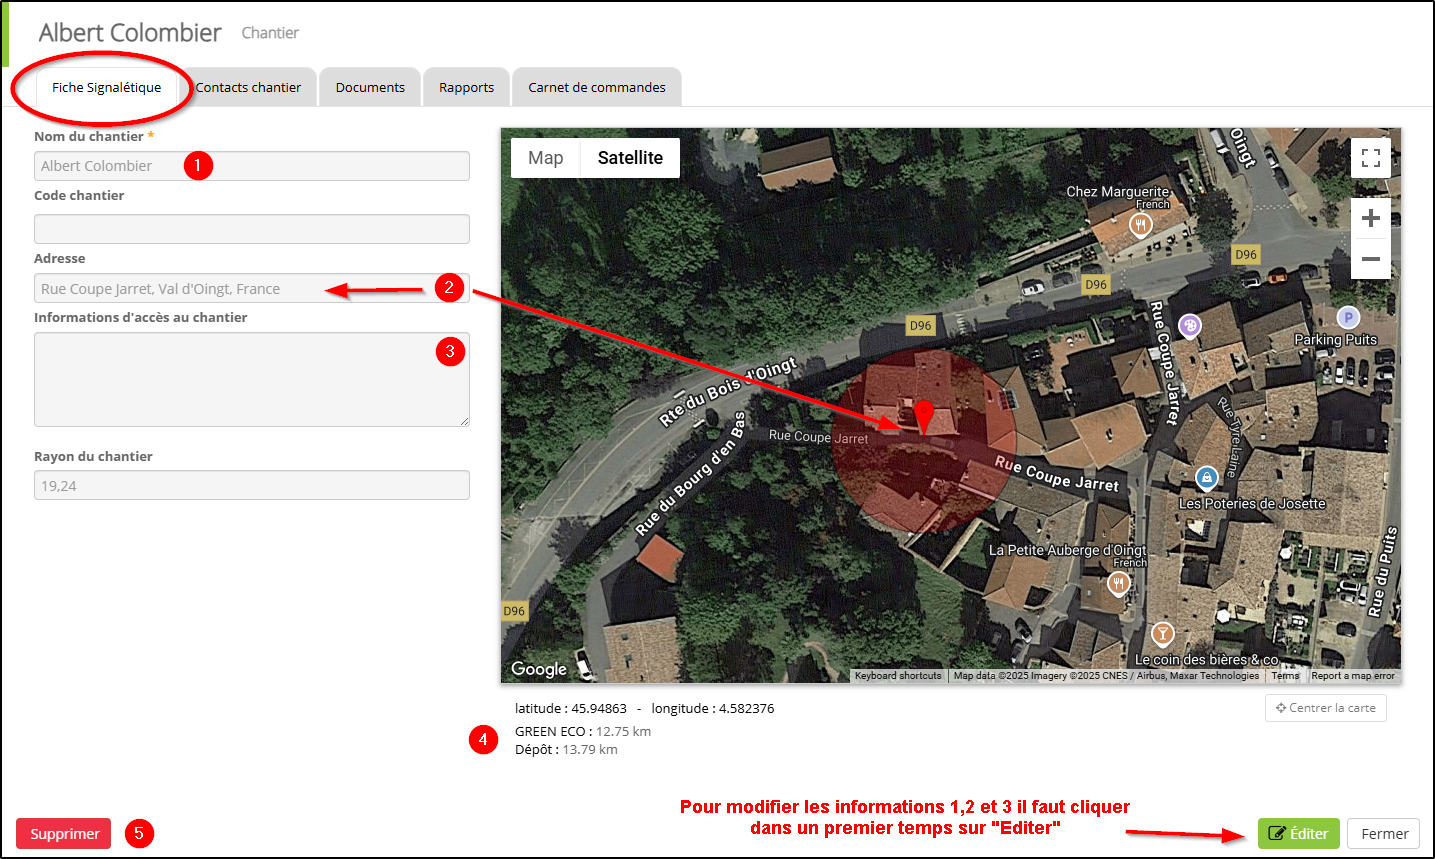
Task: Click the GREEN ECO distance 12.75 km
Action: pyautogui.click(x=623, y=731)
